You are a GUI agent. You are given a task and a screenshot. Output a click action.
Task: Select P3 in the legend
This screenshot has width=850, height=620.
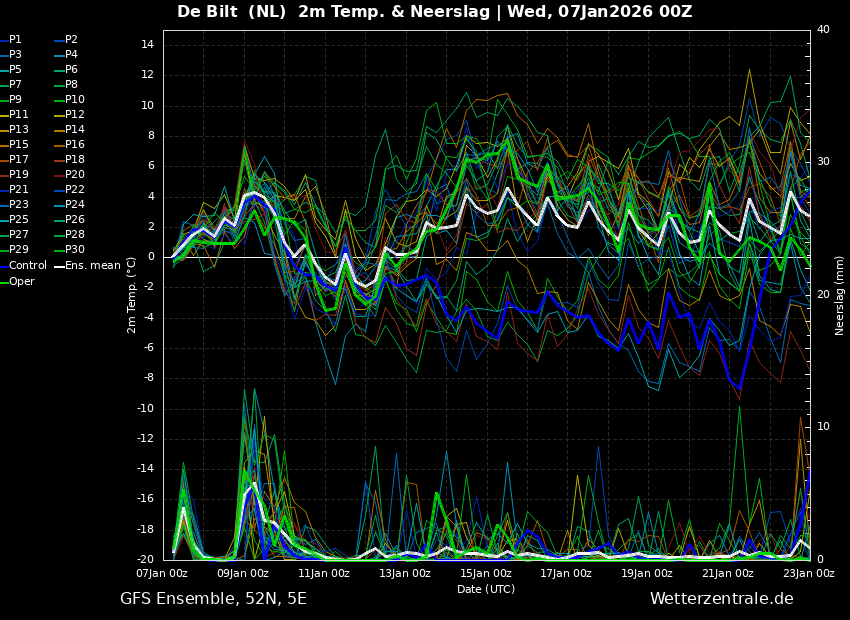11,55
